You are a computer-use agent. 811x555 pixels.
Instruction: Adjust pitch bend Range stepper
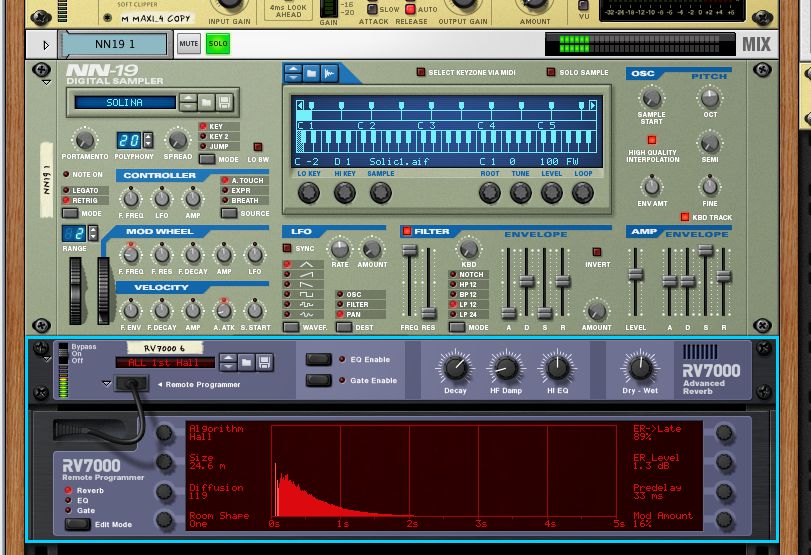pyautogui.click(x=93, y=233)
